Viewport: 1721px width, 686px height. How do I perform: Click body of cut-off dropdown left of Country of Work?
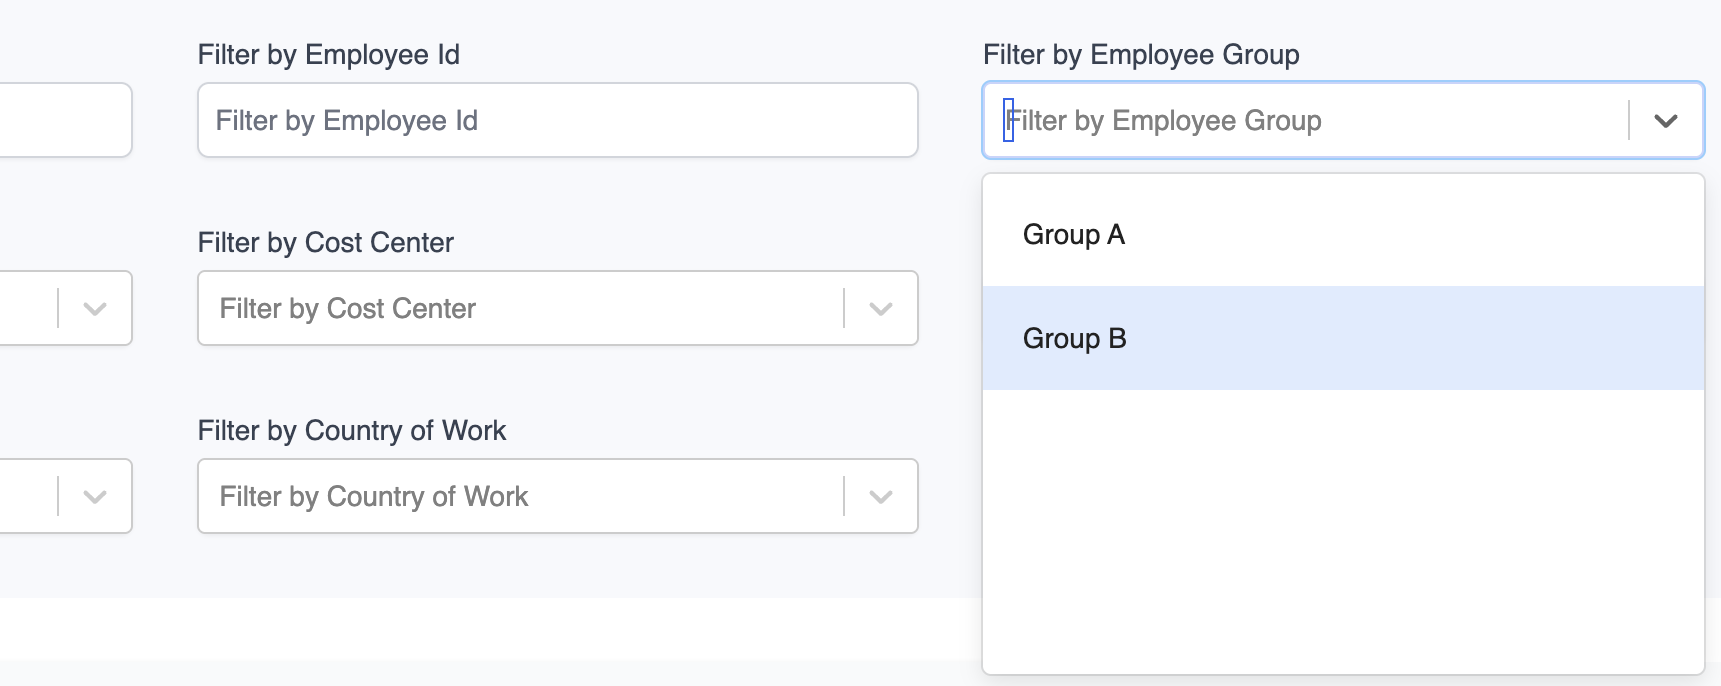(x=25, y=497)
